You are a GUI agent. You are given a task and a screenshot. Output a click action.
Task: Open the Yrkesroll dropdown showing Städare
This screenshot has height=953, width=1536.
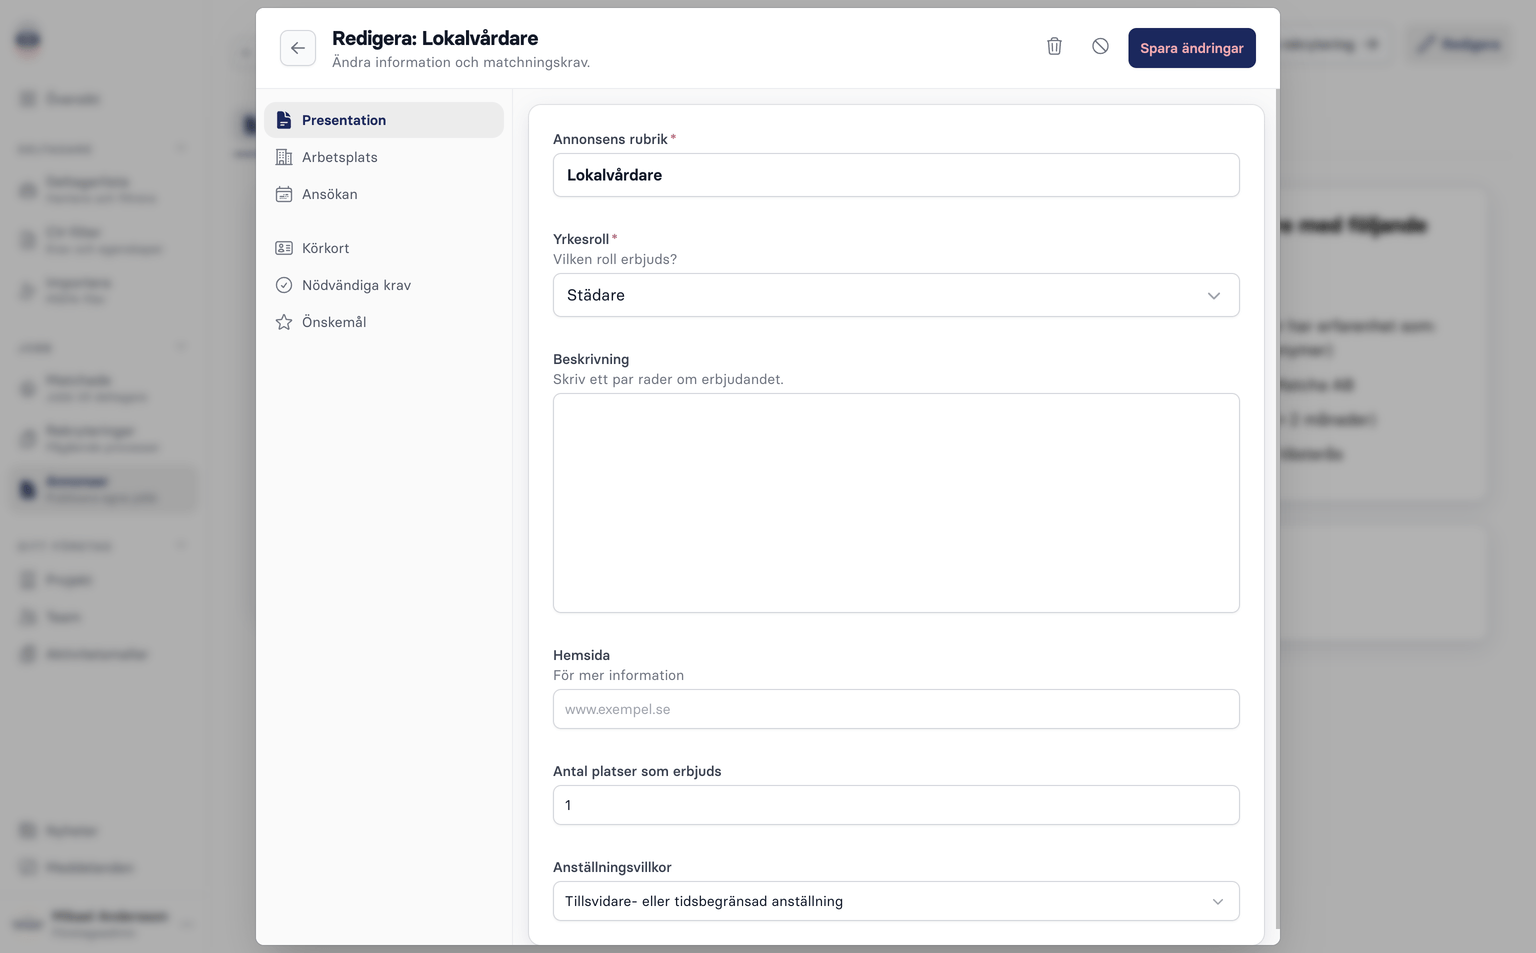(x=896, y=295)
